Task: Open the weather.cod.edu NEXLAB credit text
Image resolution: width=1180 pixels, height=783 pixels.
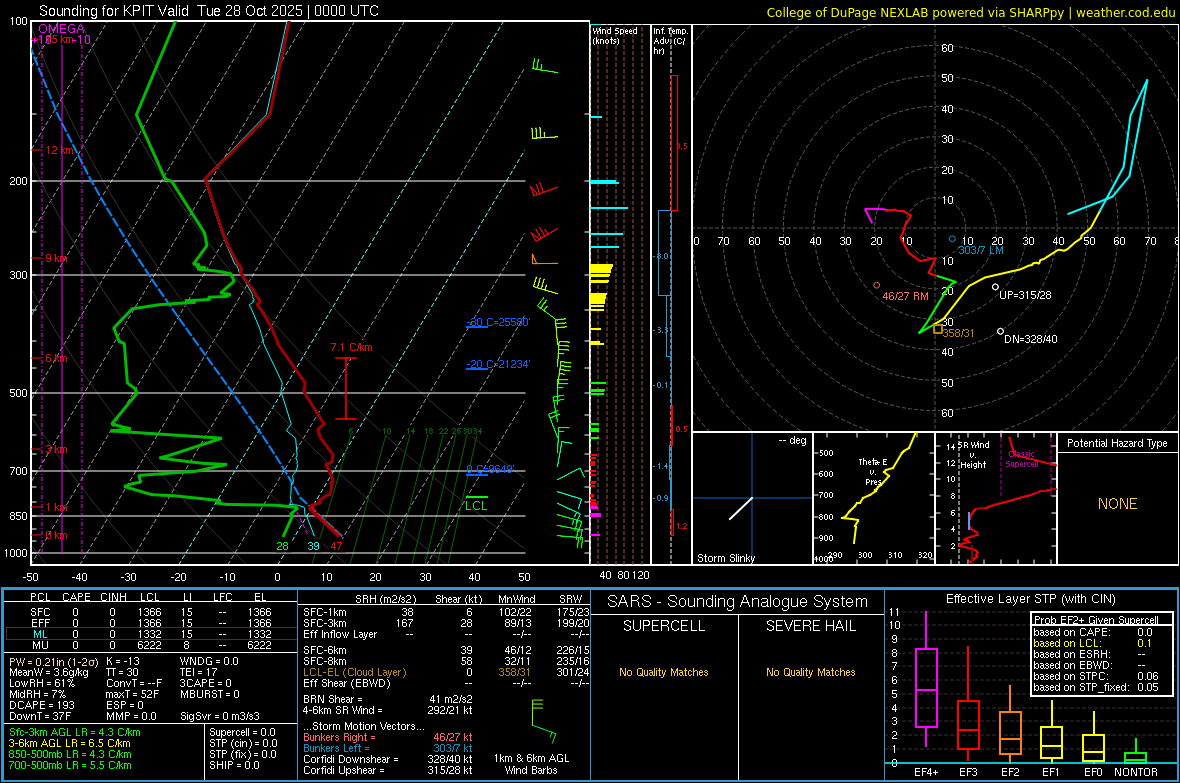Action: pyautogui.click(x=971, y=12)
